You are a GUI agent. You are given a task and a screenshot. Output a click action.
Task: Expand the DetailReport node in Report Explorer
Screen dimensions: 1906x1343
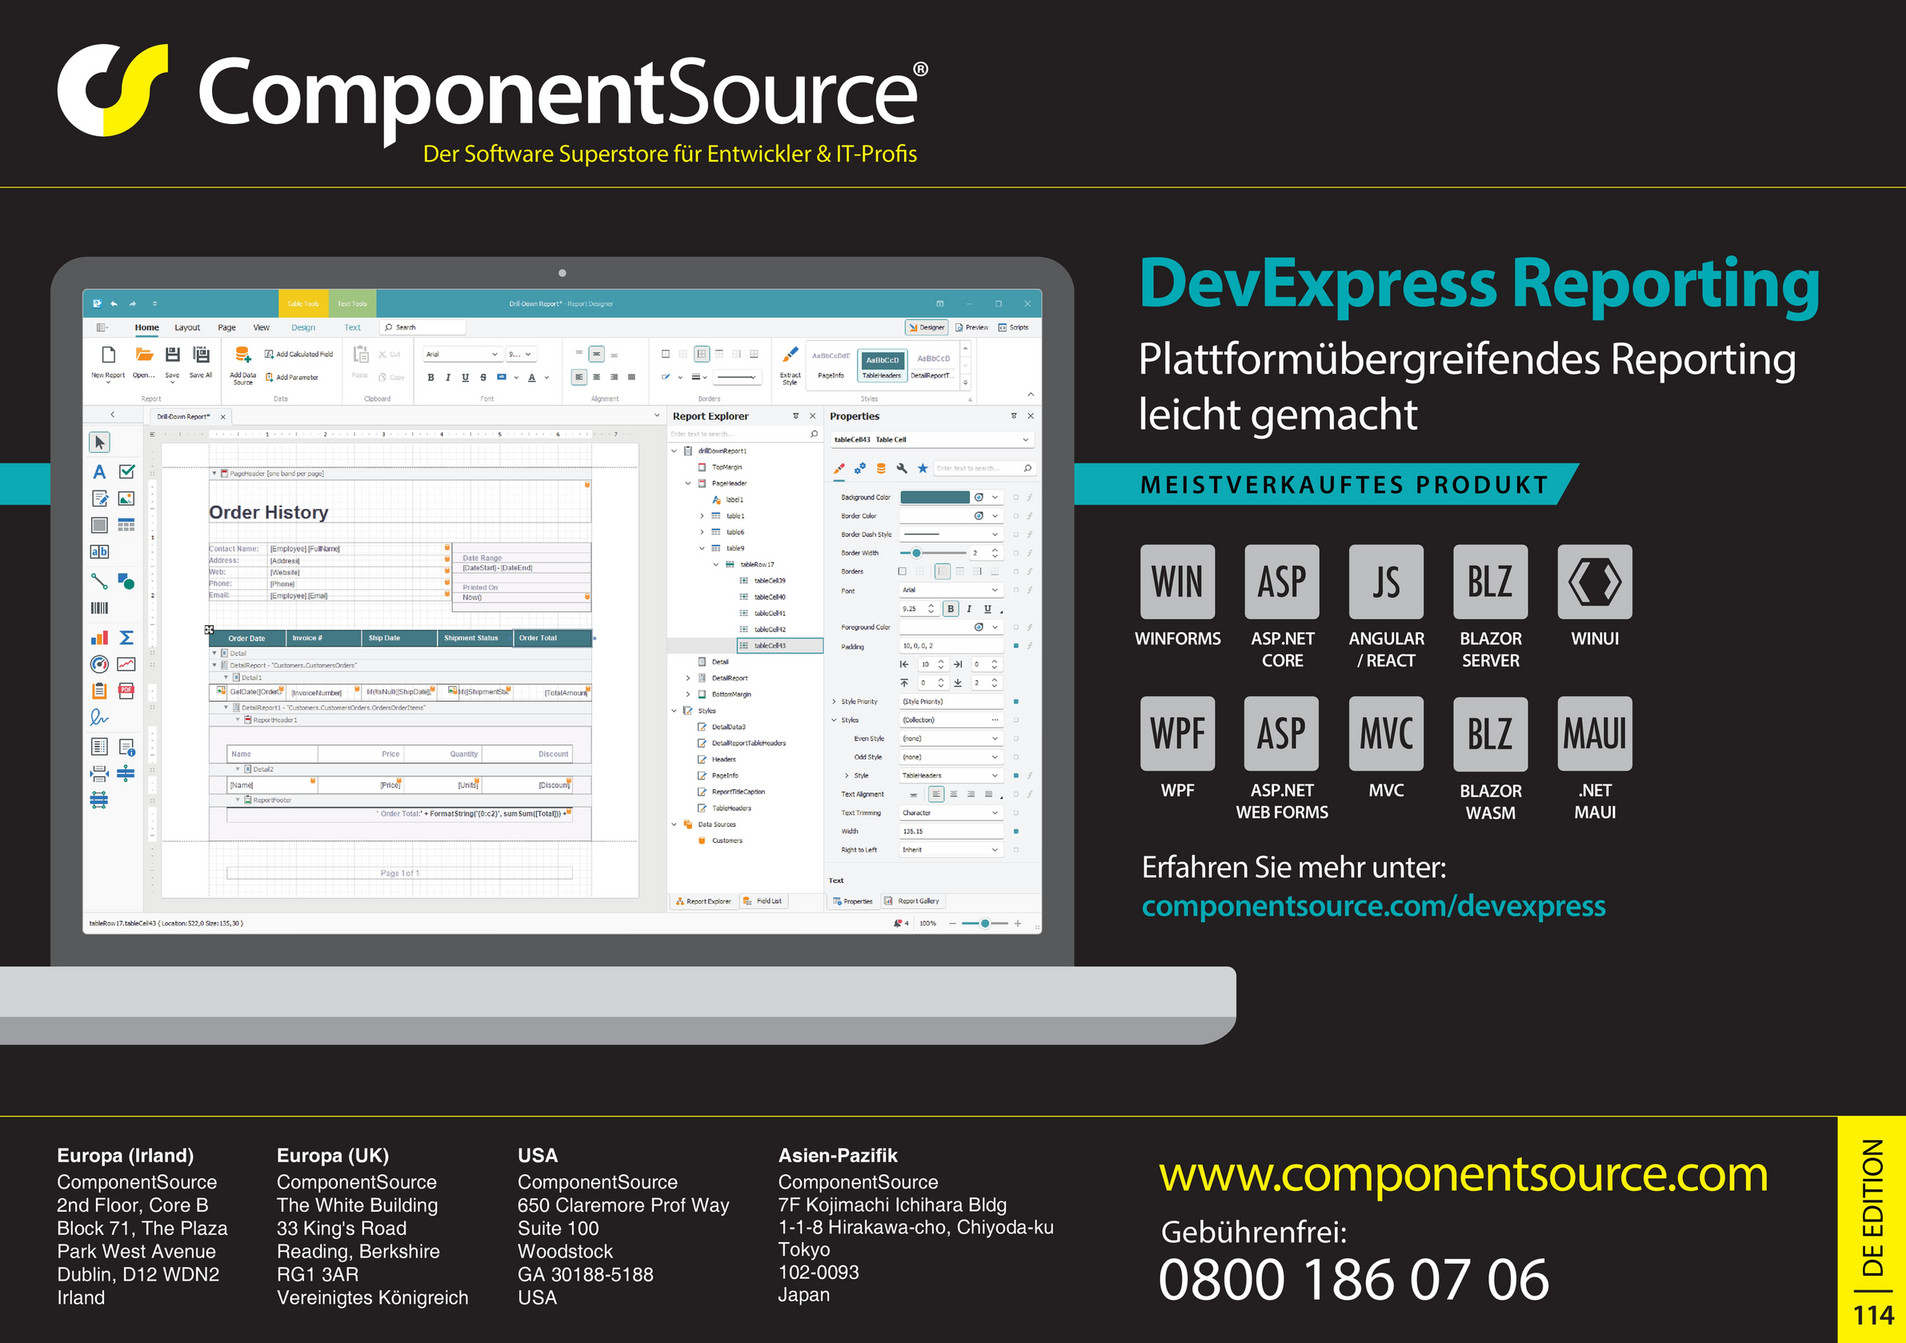pos(687,677)
